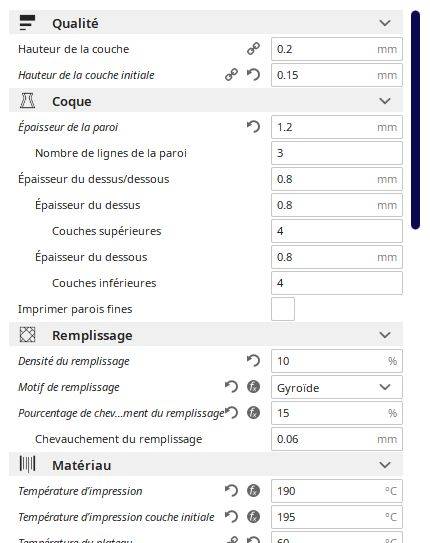Click the Nombre de lignes de la paroi field

tap(337, 153)
